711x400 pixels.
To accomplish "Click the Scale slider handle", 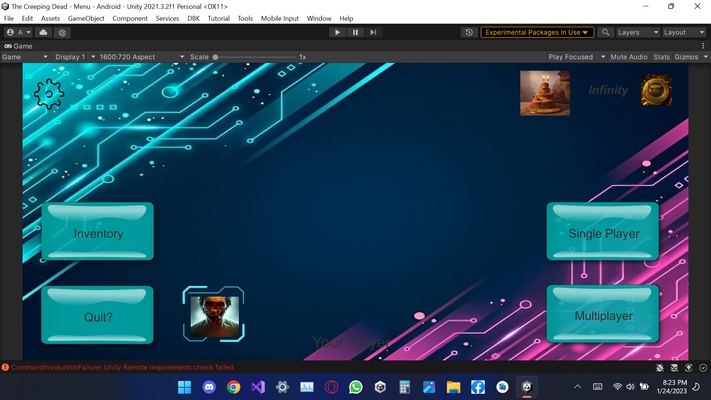I will click(215, 57).
